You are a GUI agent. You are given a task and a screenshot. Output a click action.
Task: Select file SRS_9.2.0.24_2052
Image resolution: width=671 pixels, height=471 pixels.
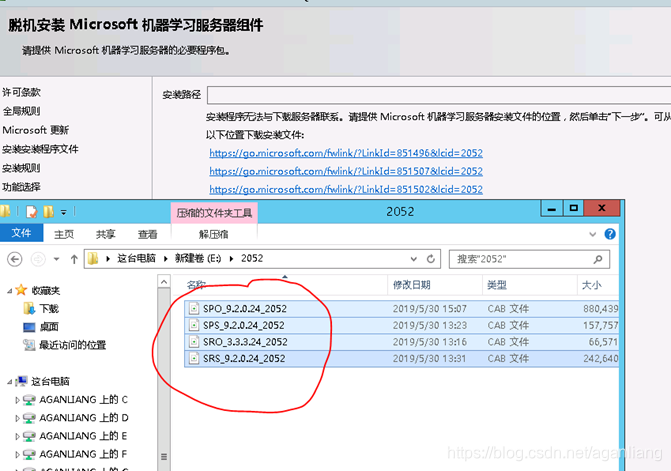pyautogui.click(x=401, y=358)
